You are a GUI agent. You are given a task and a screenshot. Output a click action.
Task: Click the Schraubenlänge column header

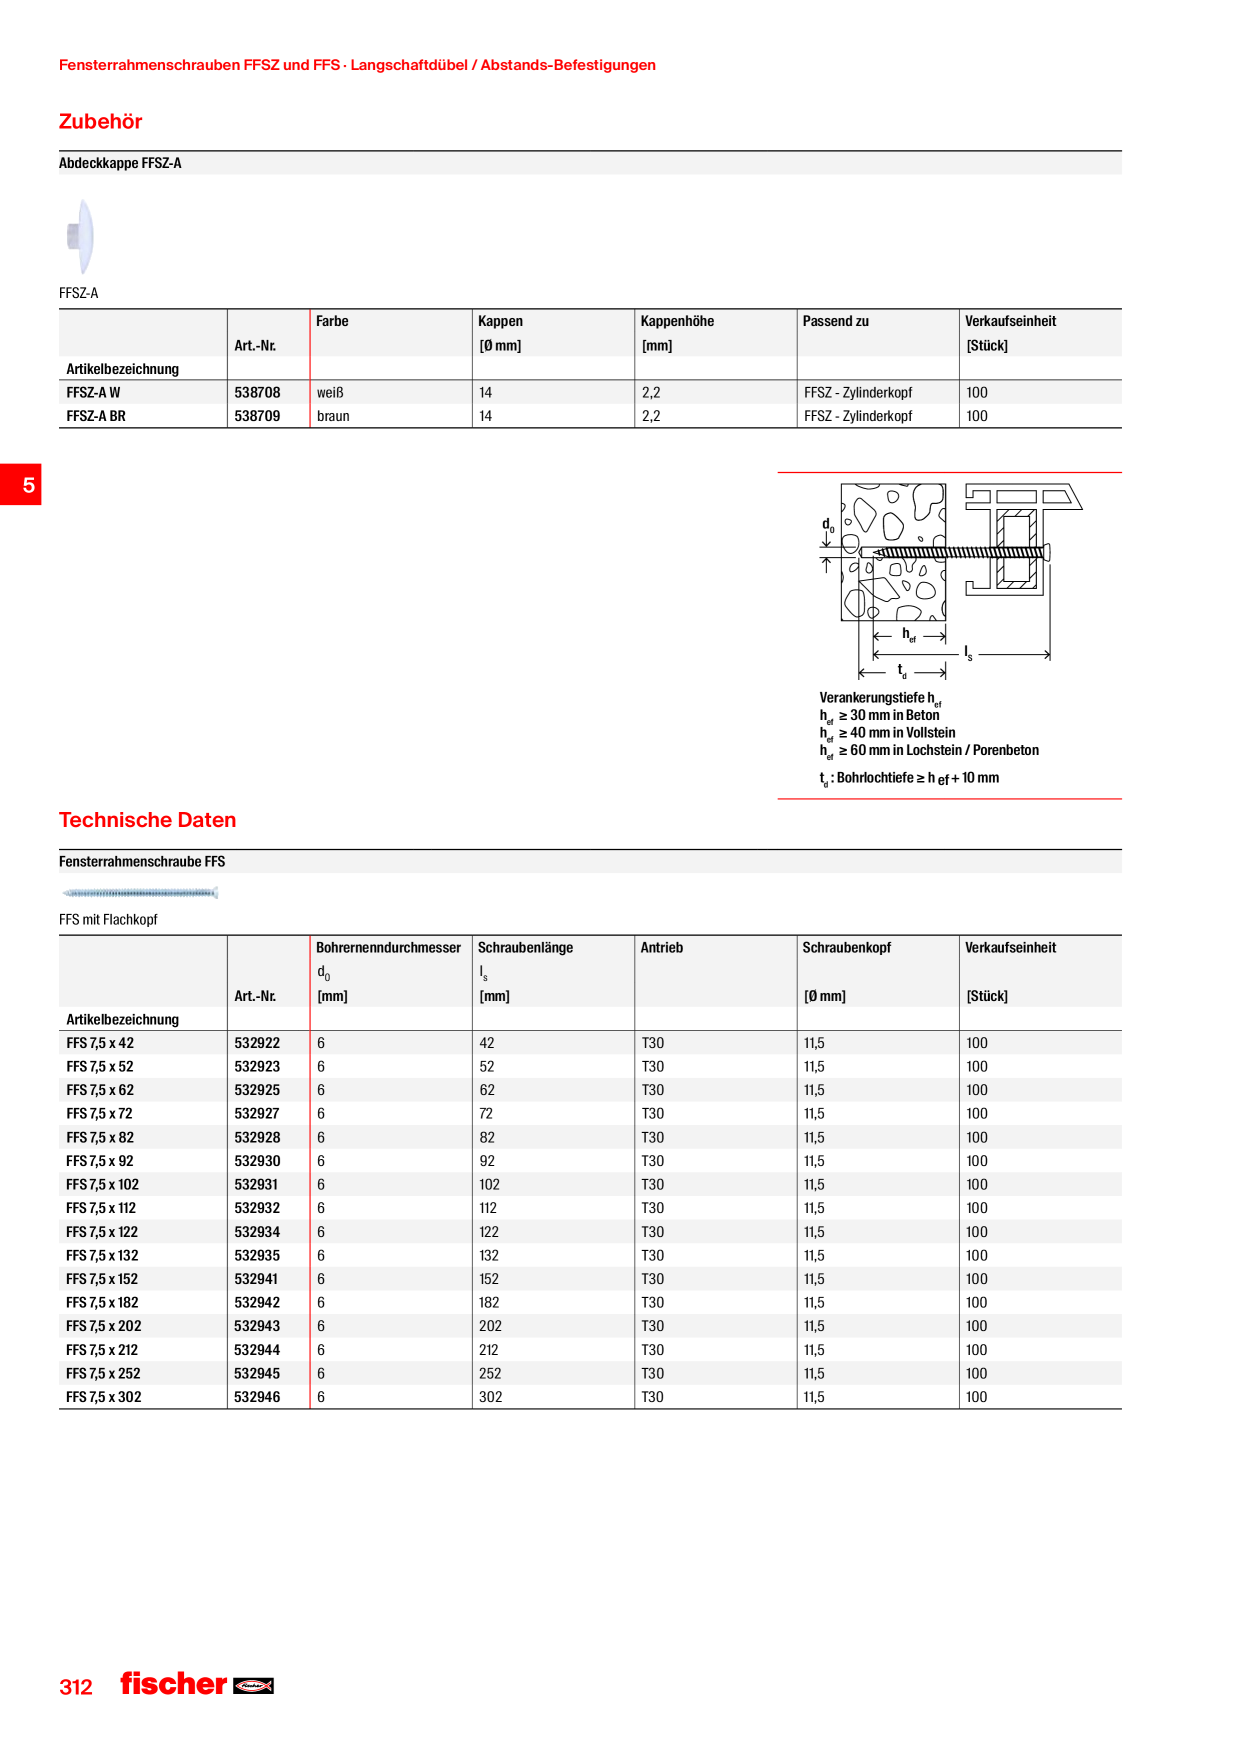click(x=526, y=947)
